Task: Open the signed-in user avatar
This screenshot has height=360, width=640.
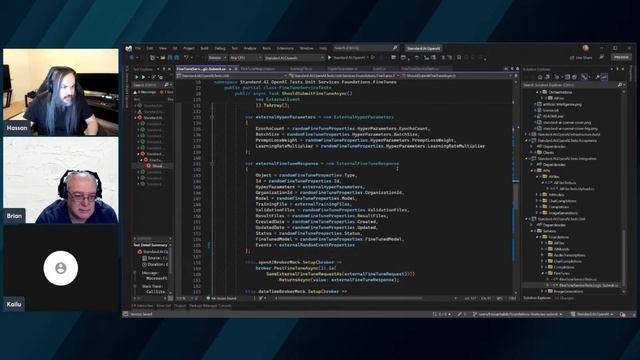Action: (586, 48)
